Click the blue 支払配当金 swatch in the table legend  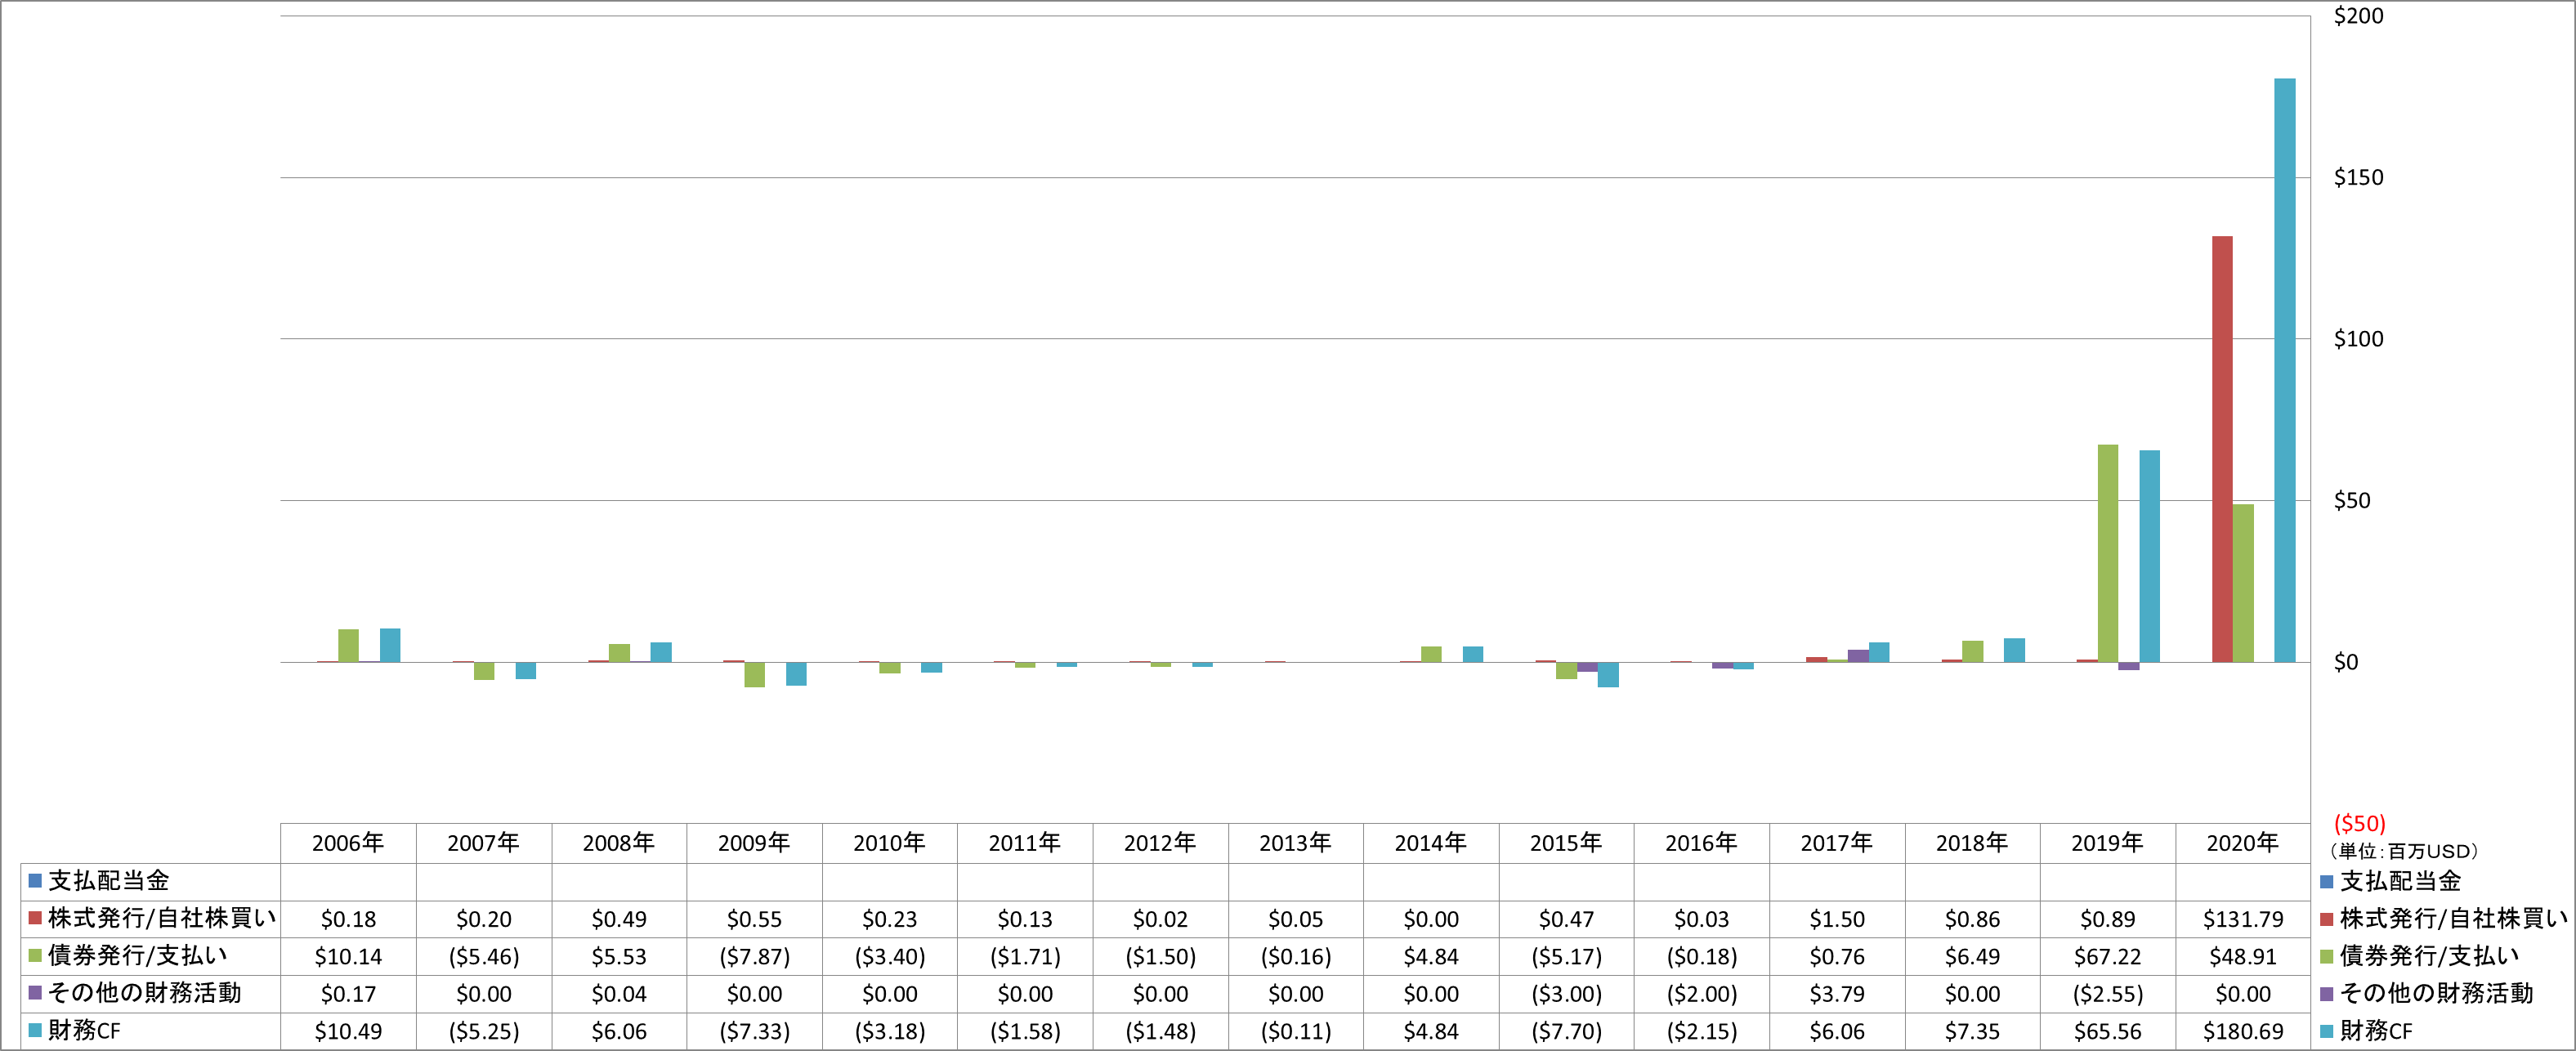(x=35, y=881)
